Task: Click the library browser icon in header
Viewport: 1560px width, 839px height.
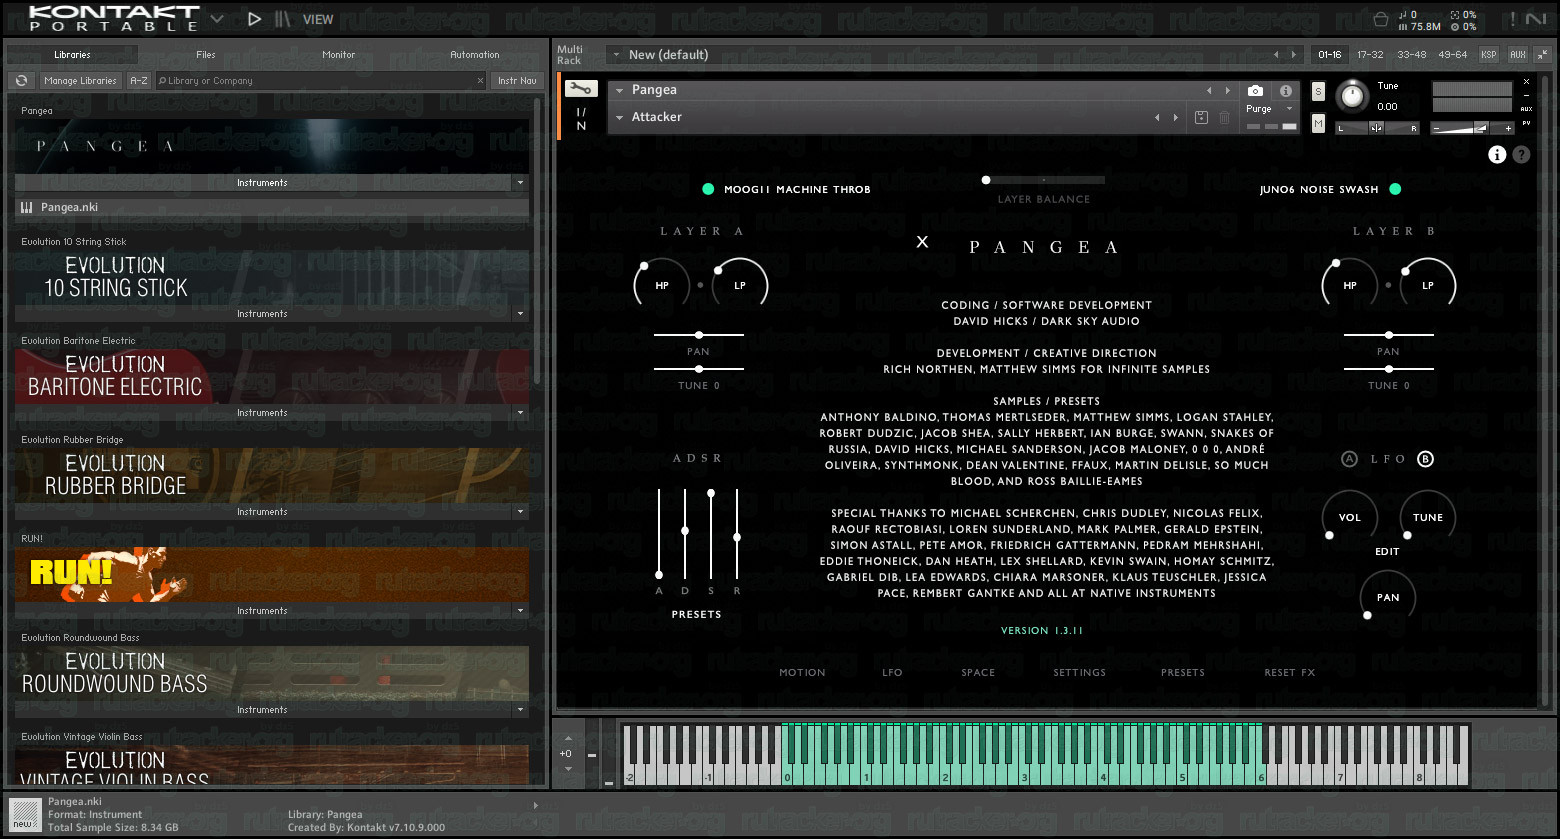Action: pos(283,19)
